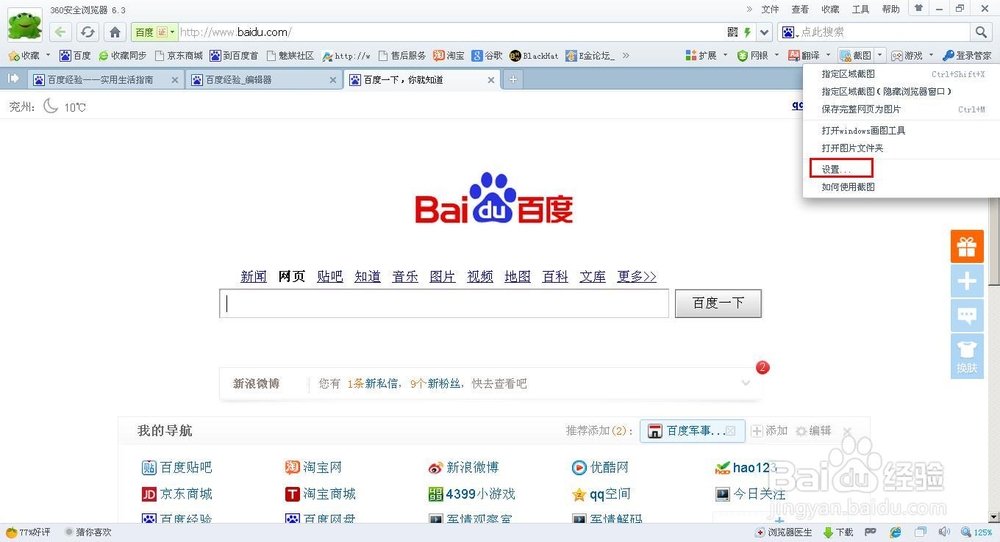This screenshot has height=542, width=1000.
Task: Expand the 截图 dropdown arrow
Action: coord(880,55)
